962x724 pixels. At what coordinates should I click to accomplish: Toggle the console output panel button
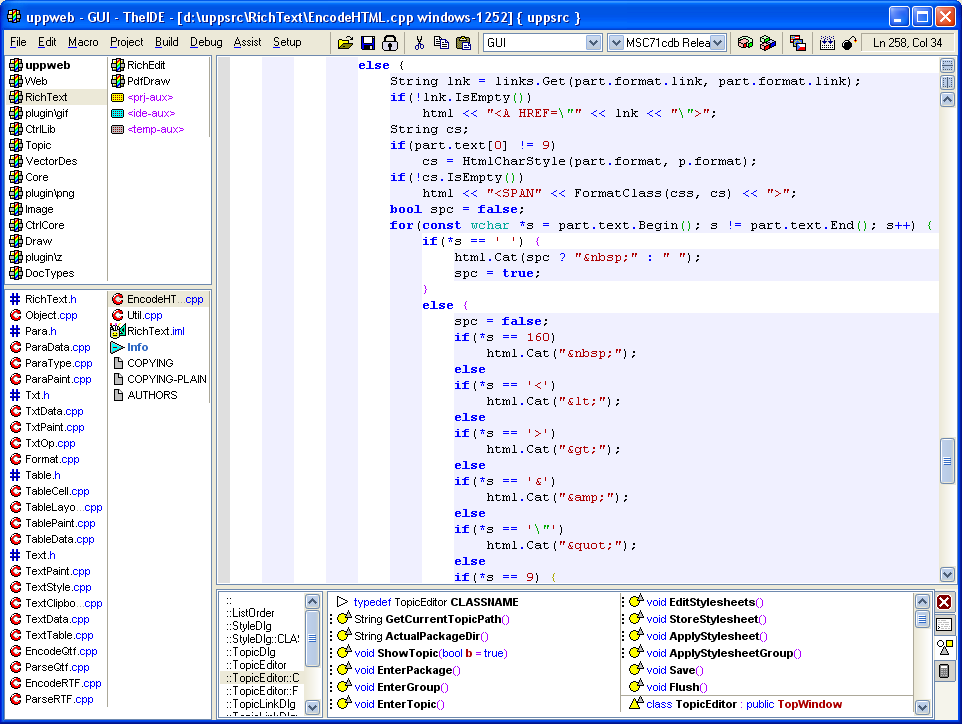944,625
